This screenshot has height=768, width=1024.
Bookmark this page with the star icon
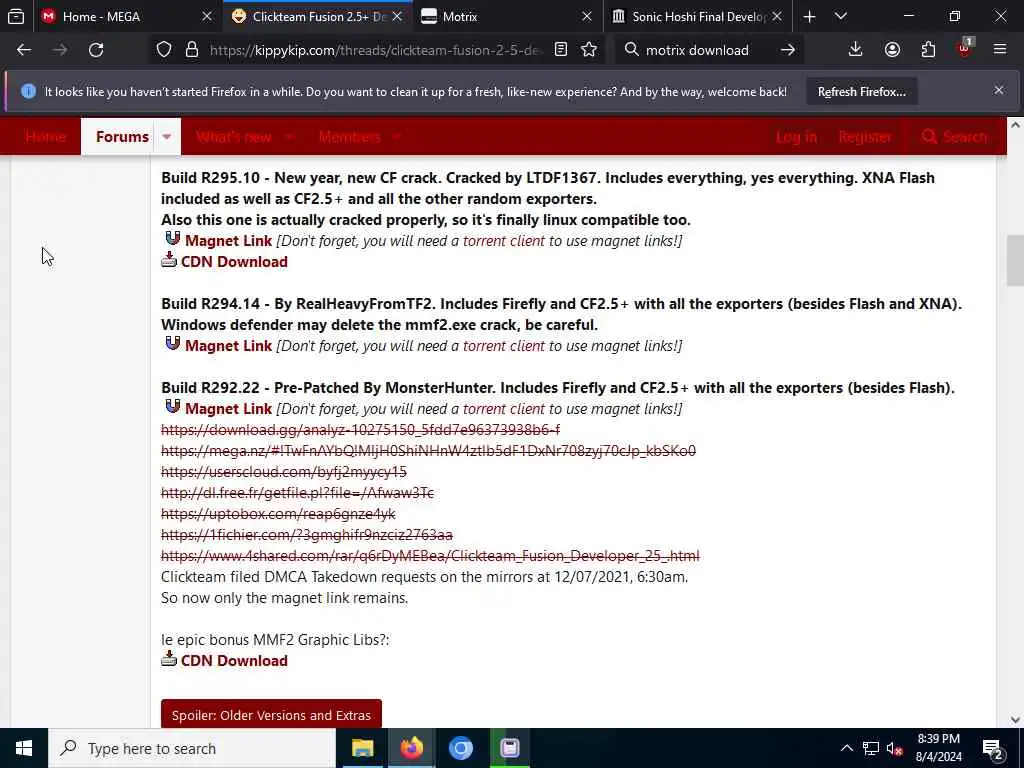point(589,50)
